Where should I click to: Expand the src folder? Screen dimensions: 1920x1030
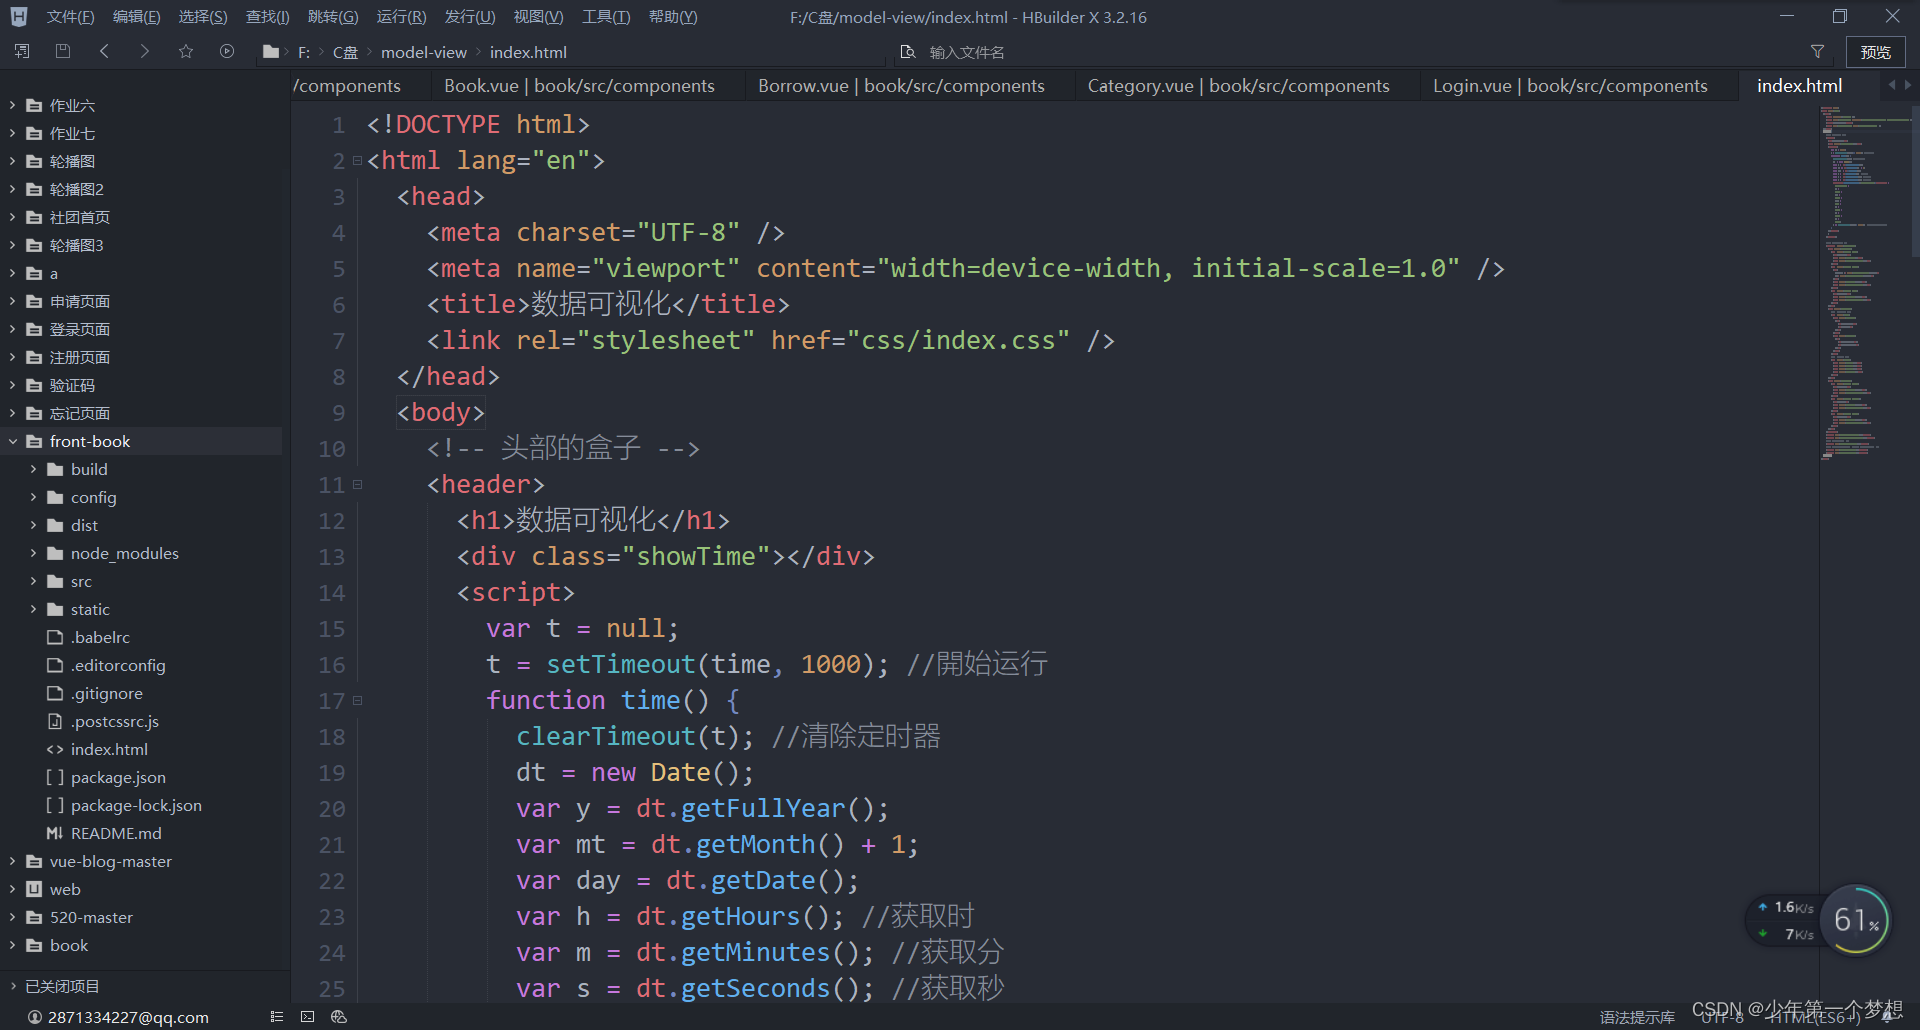pos(33,581)
